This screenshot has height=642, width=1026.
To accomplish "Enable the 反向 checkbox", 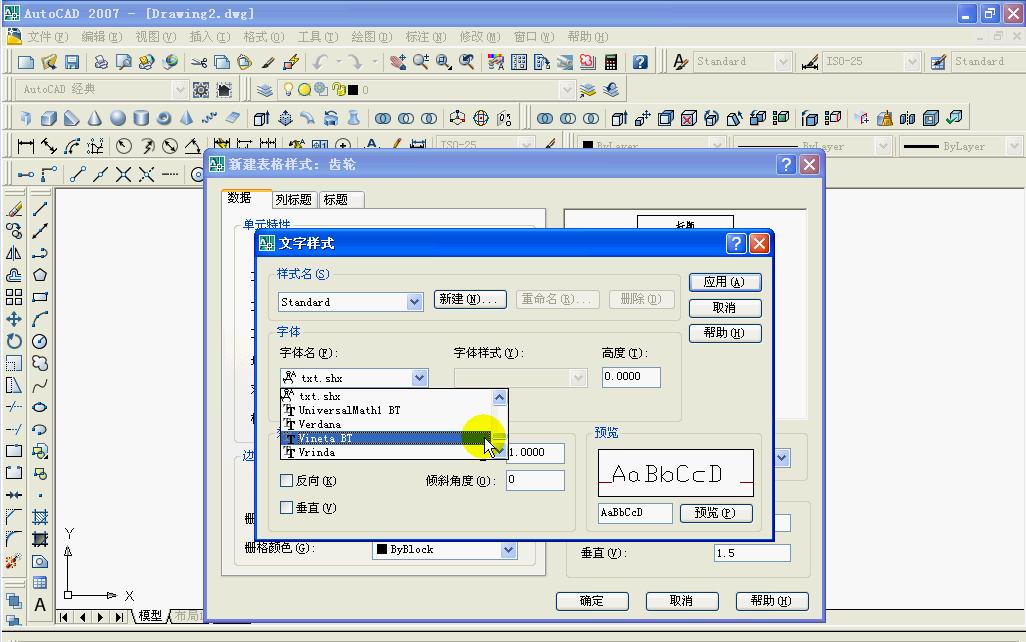I will [287, 480].
